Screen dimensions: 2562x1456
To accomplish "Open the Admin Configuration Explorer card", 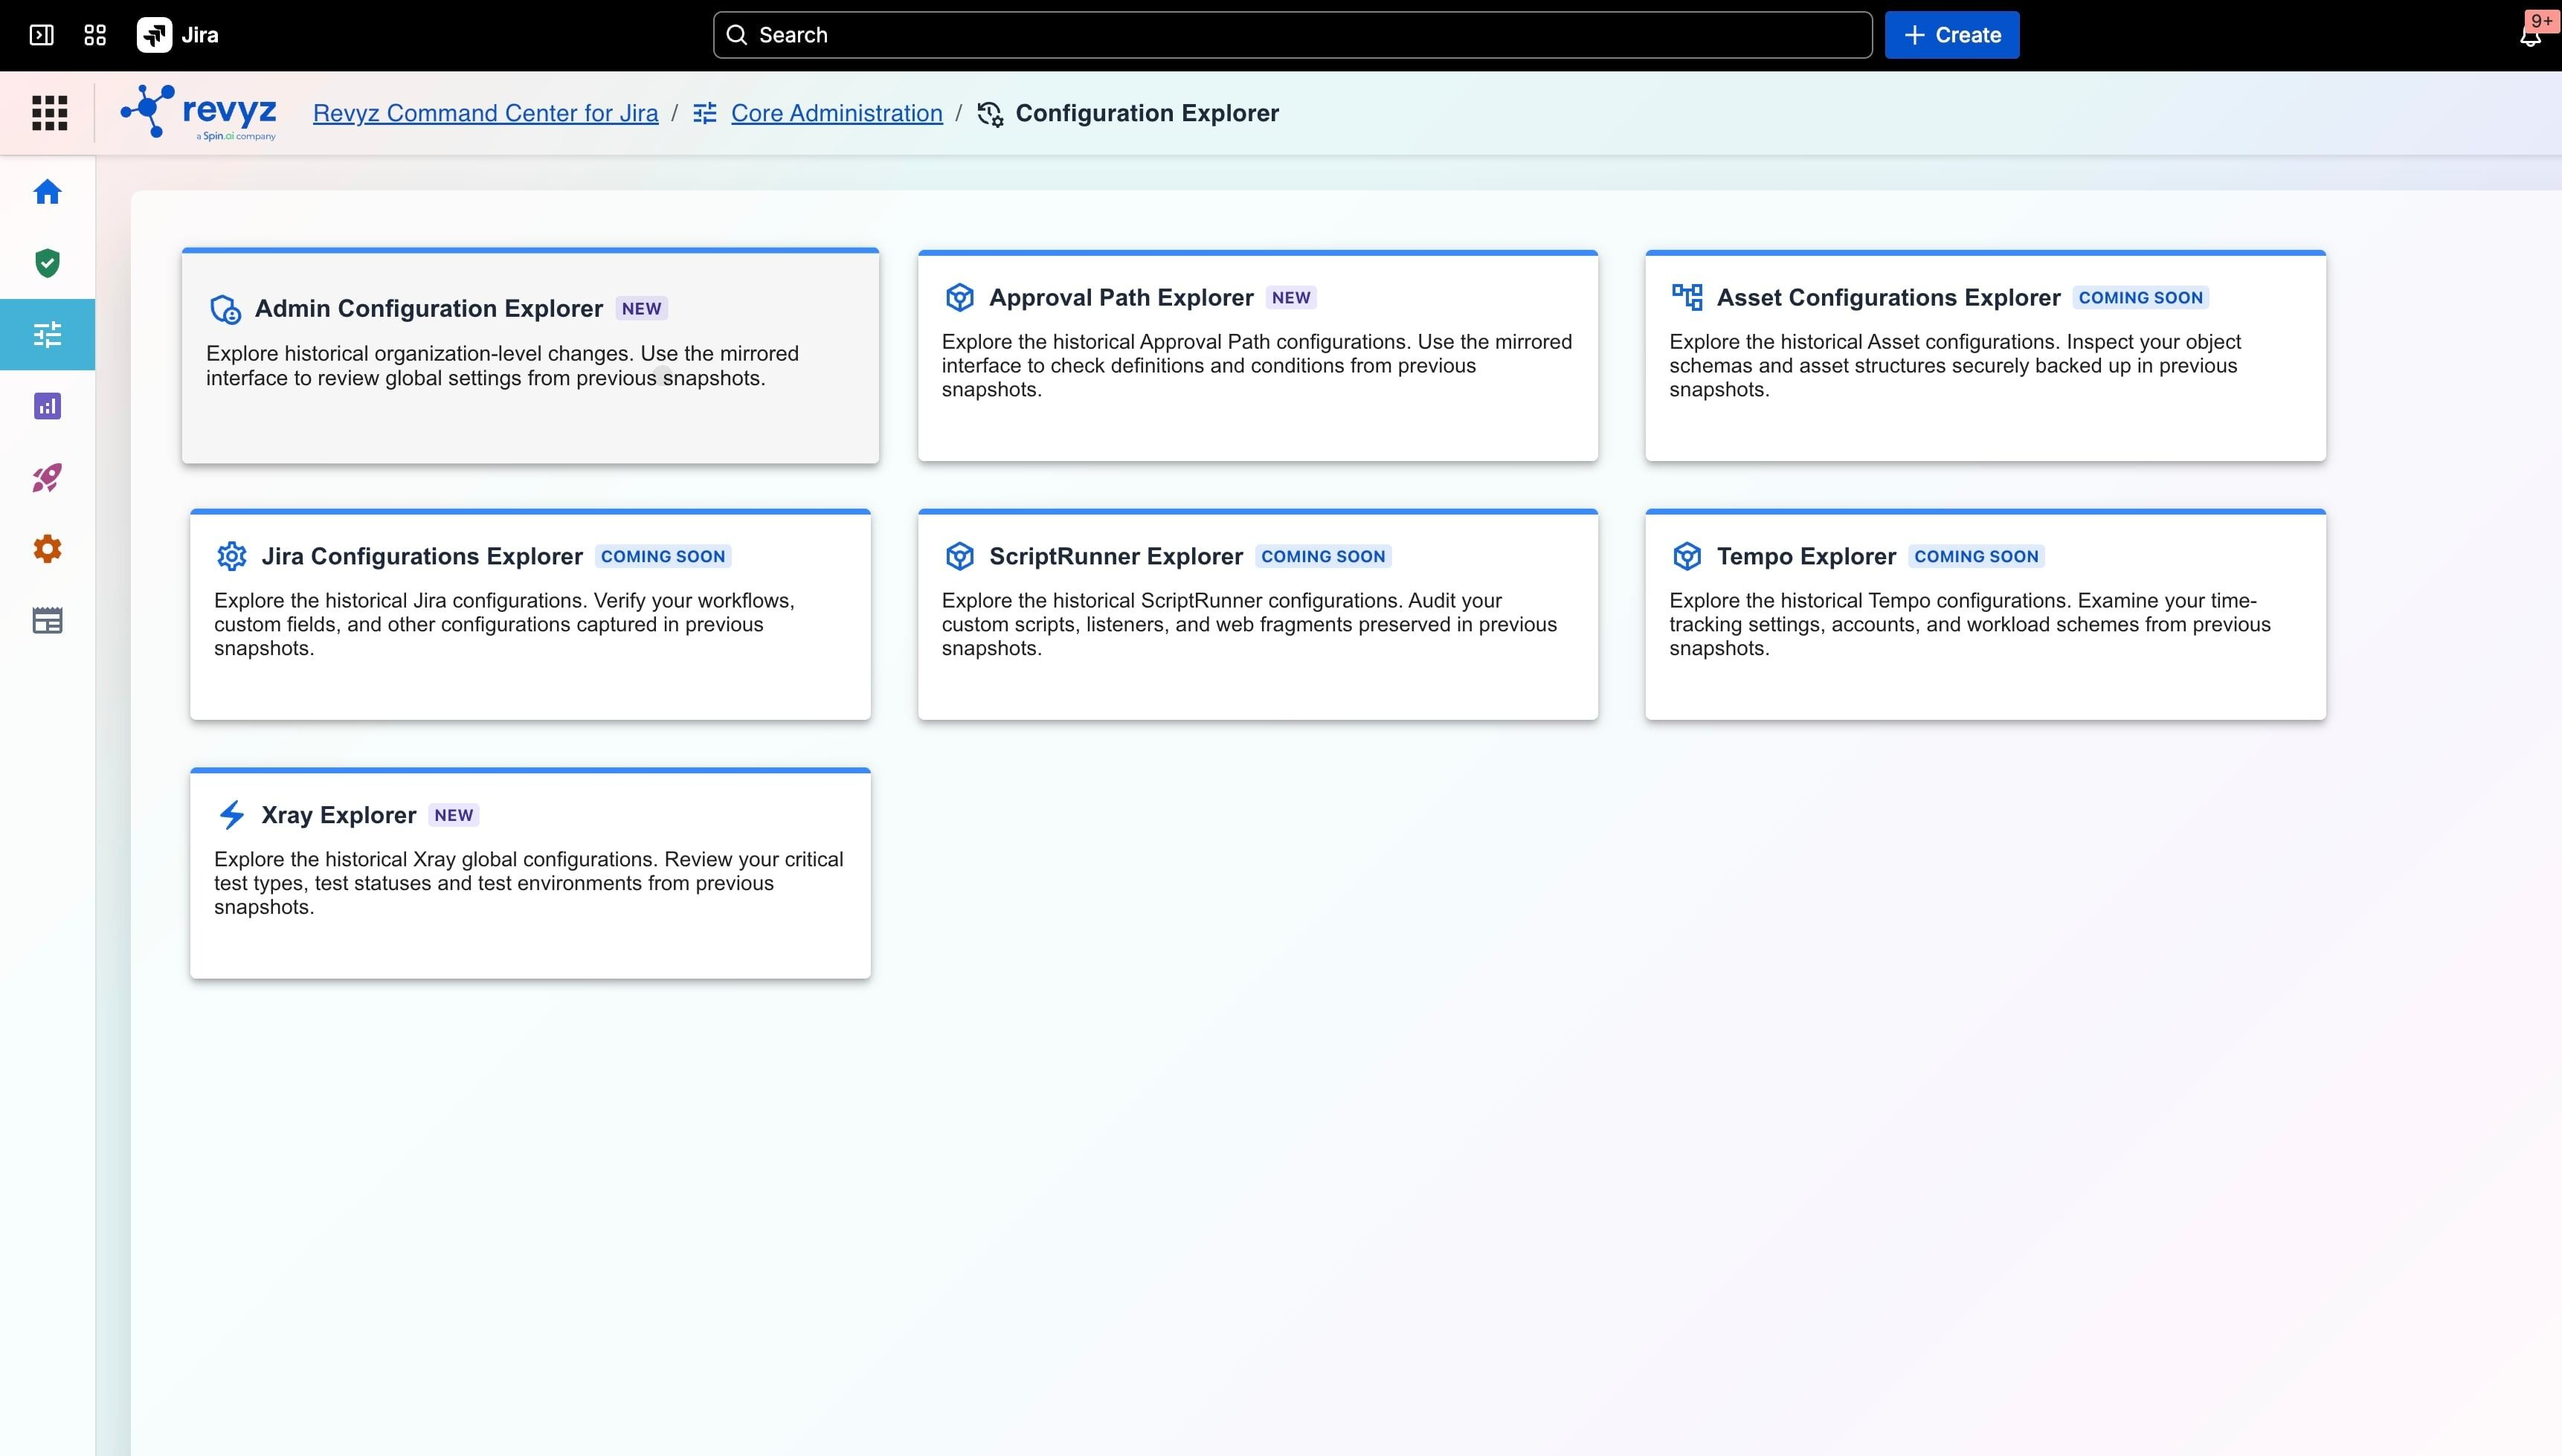I will pyautogui.click(x=530, y=356).
